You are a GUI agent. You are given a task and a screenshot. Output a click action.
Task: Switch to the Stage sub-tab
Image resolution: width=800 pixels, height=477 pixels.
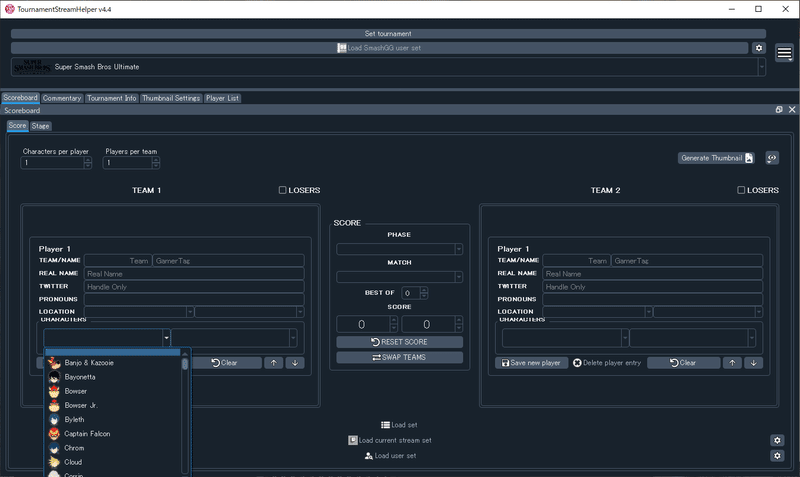pyautogui.click(x=40, y=126)
